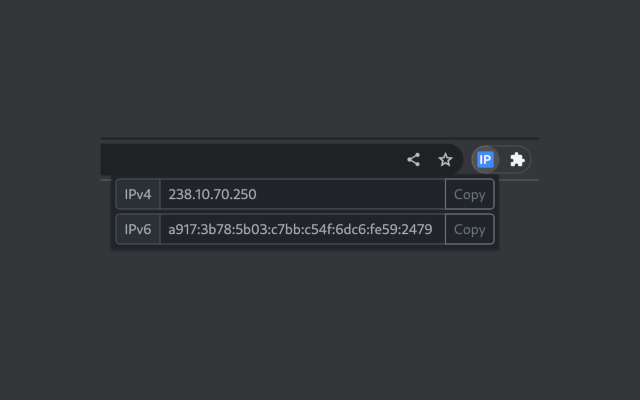
Task: Click the IPv4 label
Action: click(x=138, y=194)
